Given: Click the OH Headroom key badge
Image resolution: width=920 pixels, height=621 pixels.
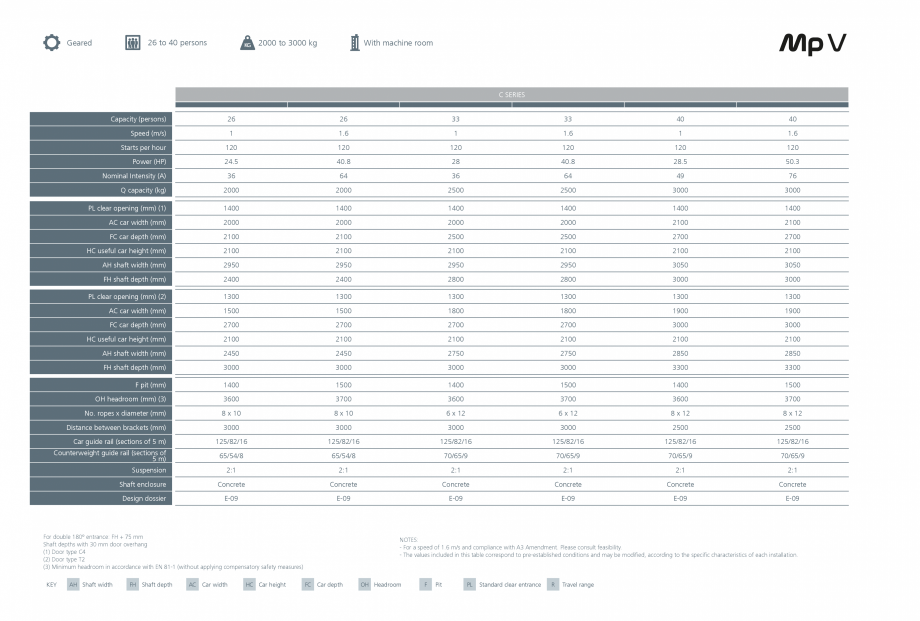Looking at the screenshot, I should (x=363, y=584).
